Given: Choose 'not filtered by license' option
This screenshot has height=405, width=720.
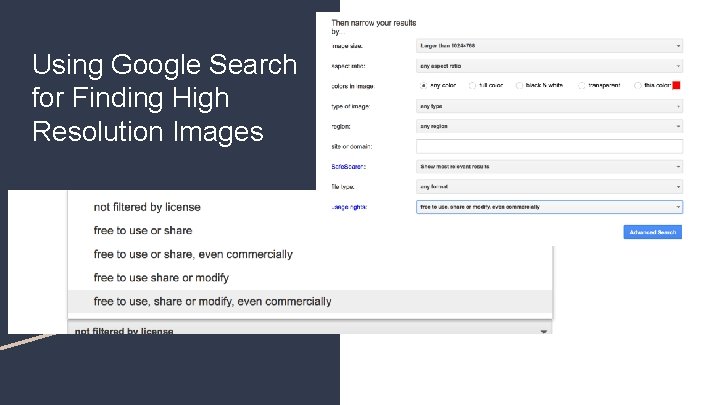Looking at the screenshot, I should click(147, 207).
